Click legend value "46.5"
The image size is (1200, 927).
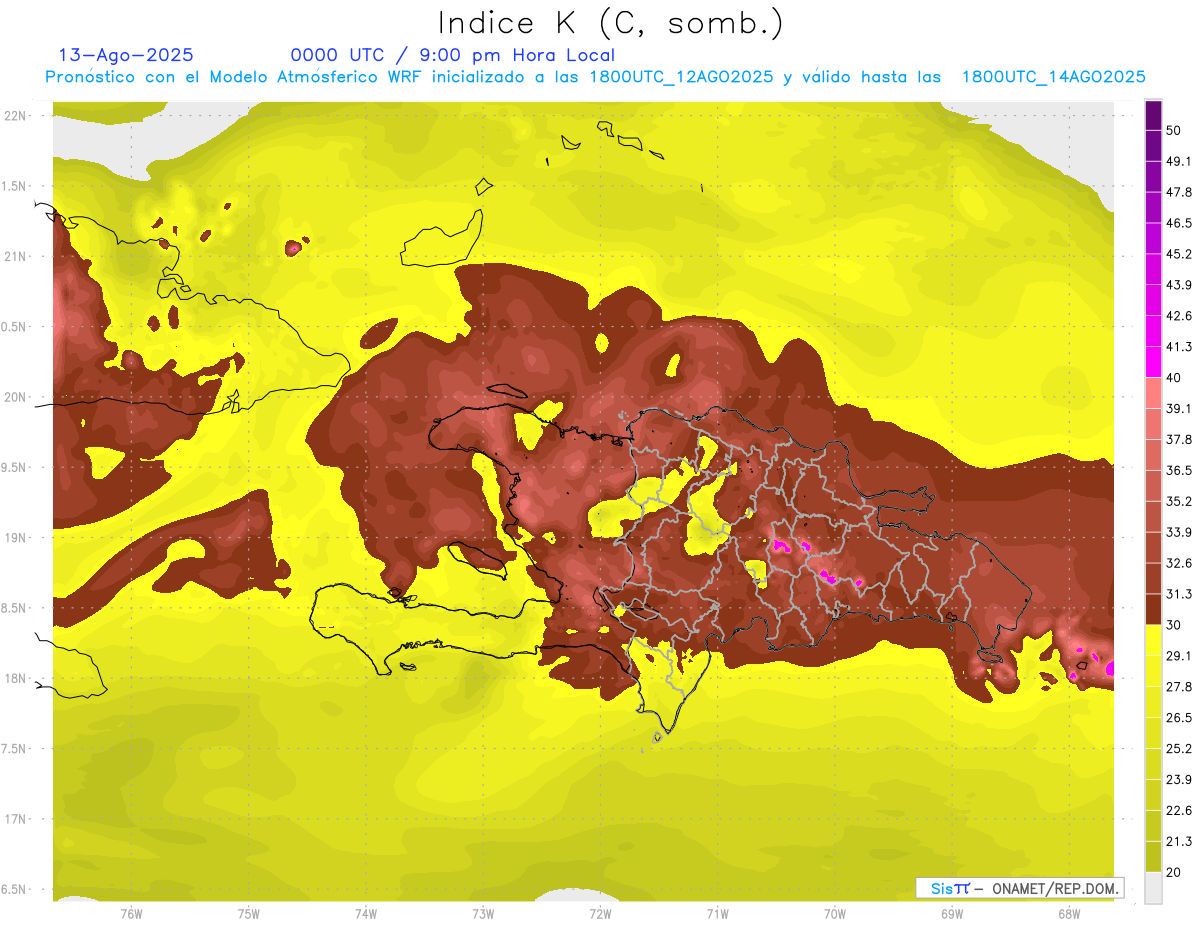1179,223
